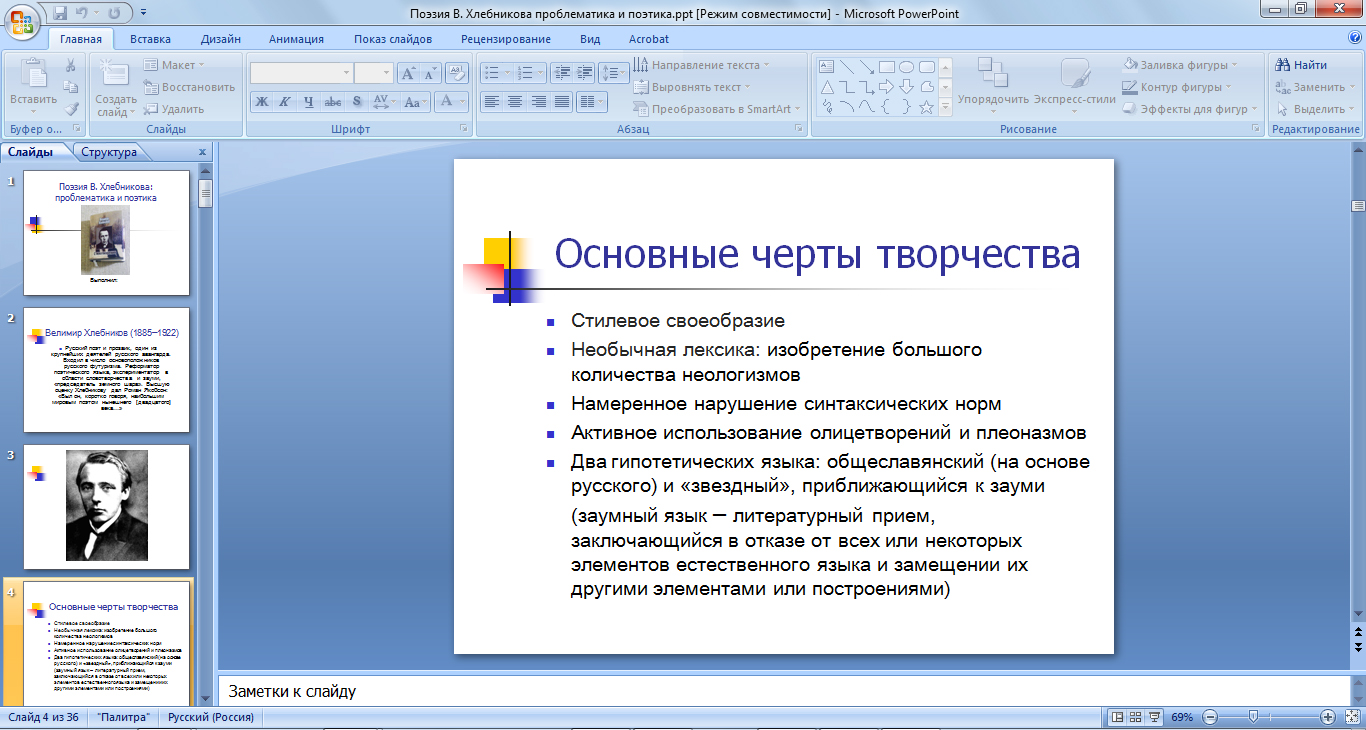Toggle bold formatting in the ribbon
Viewport: 1366px width, 730px height.
(x=261, y=101)
